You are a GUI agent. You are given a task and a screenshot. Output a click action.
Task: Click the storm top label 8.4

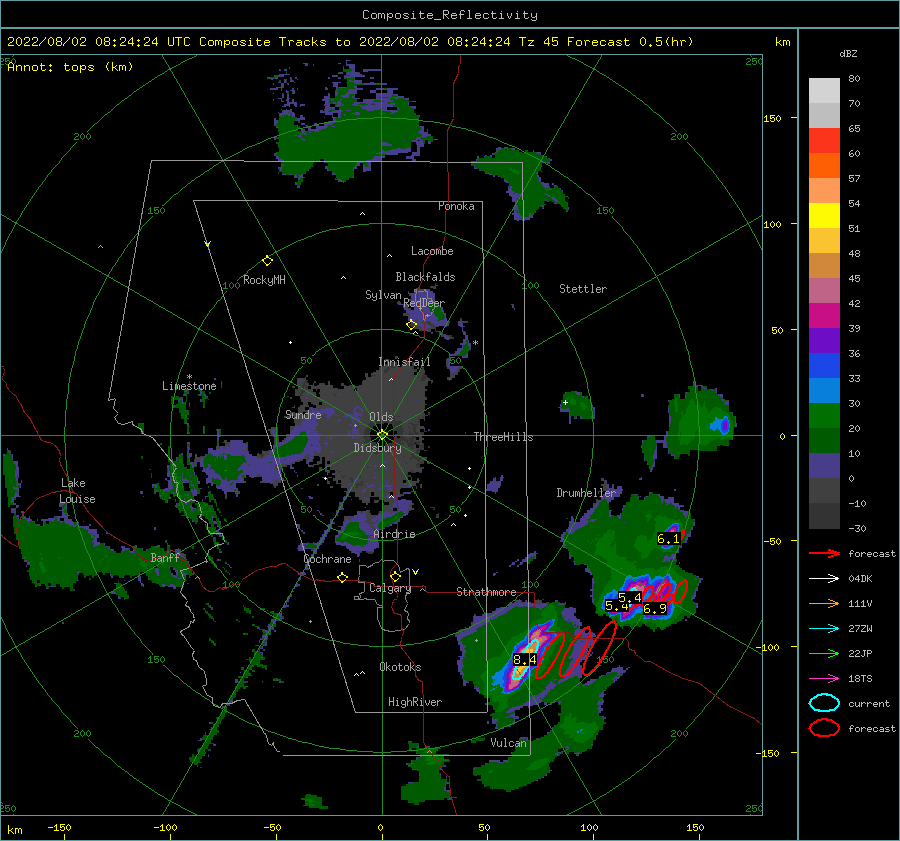tap(524, 660)
